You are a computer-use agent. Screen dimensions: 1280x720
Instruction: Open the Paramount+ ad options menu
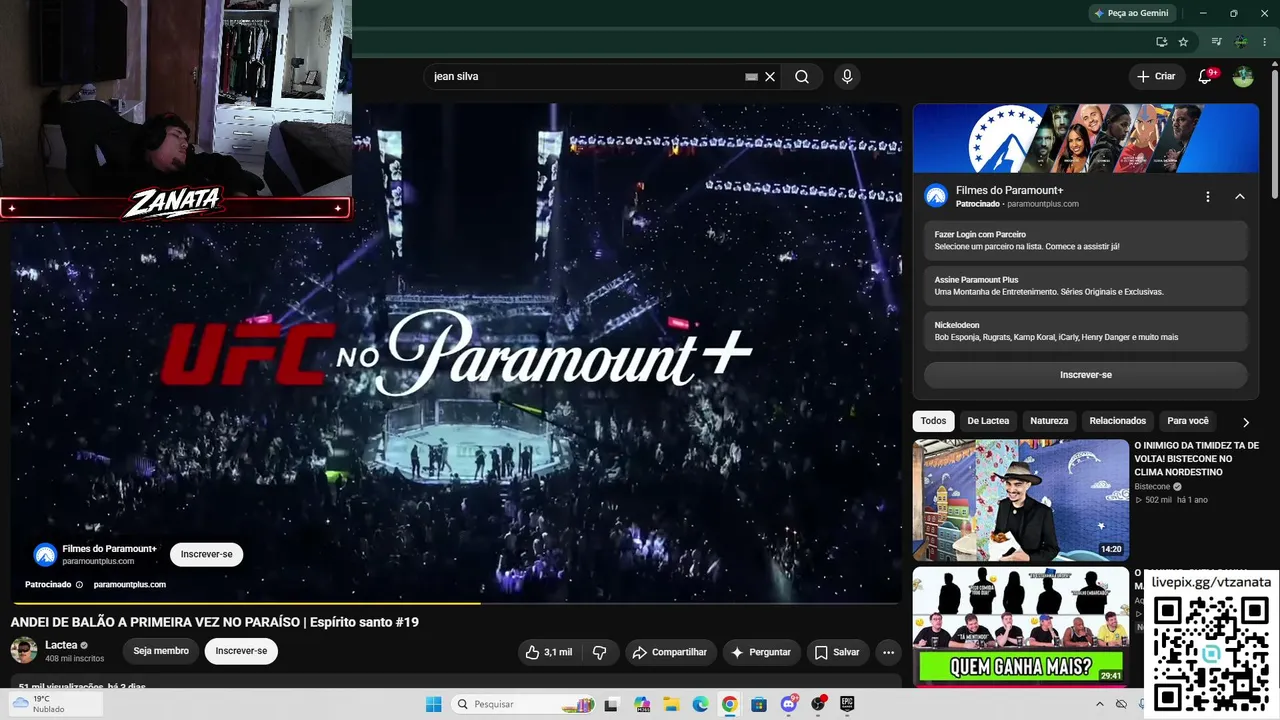coord(1208,197)
